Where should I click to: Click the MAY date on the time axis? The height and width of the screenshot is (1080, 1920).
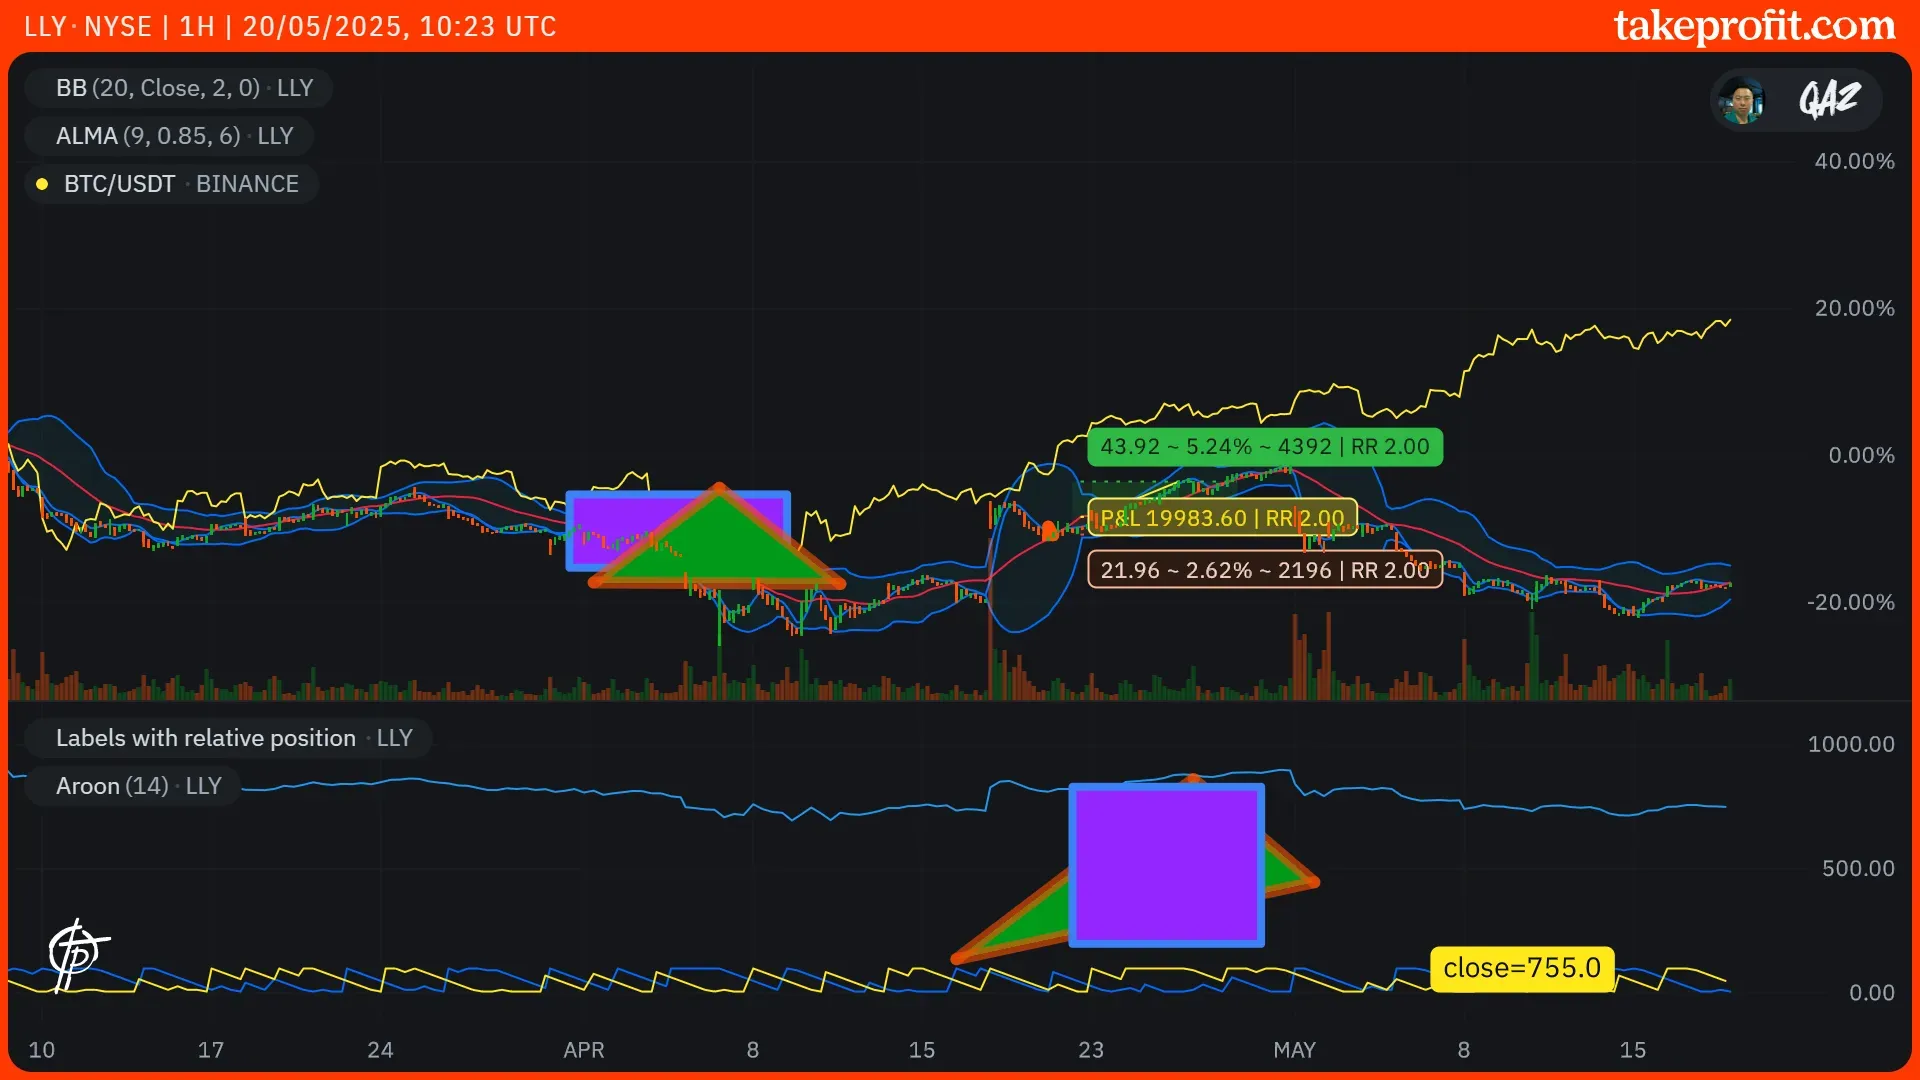(x=1294, y=1050)
